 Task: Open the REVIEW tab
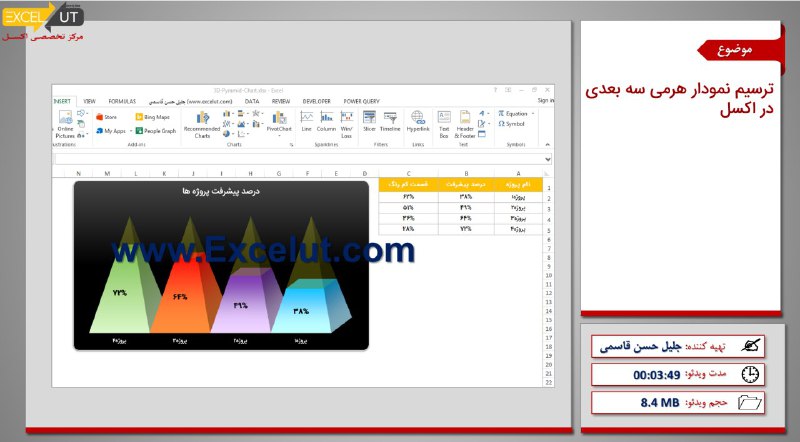point(281,101)
